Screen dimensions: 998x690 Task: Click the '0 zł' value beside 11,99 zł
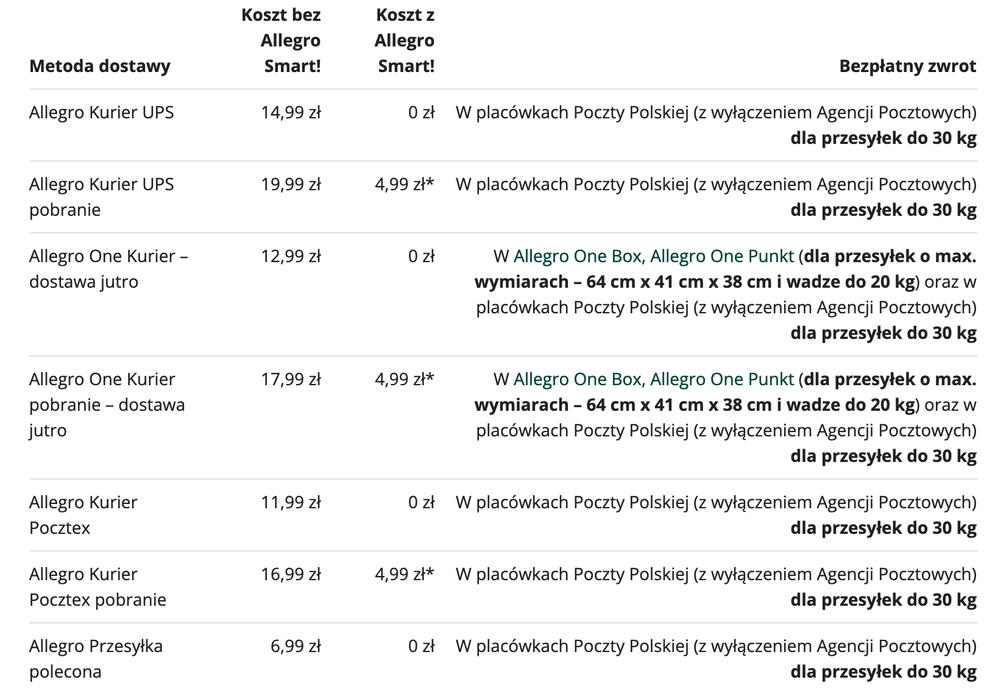(421, 503)
